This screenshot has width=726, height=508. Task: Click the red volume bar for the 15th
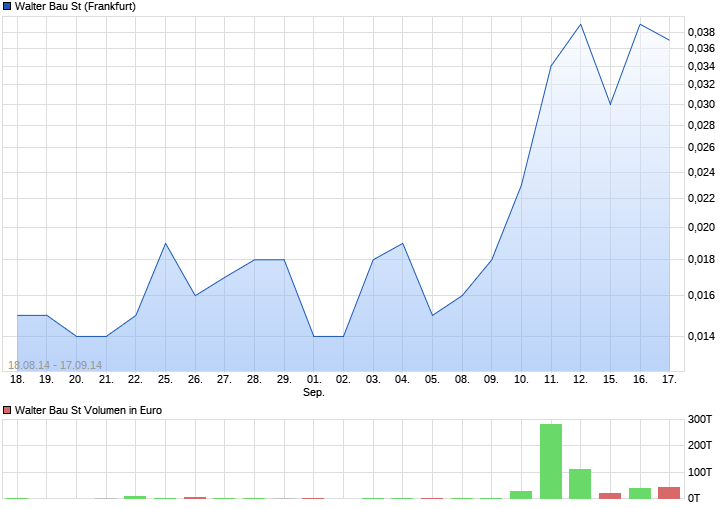tap(610, 496)
